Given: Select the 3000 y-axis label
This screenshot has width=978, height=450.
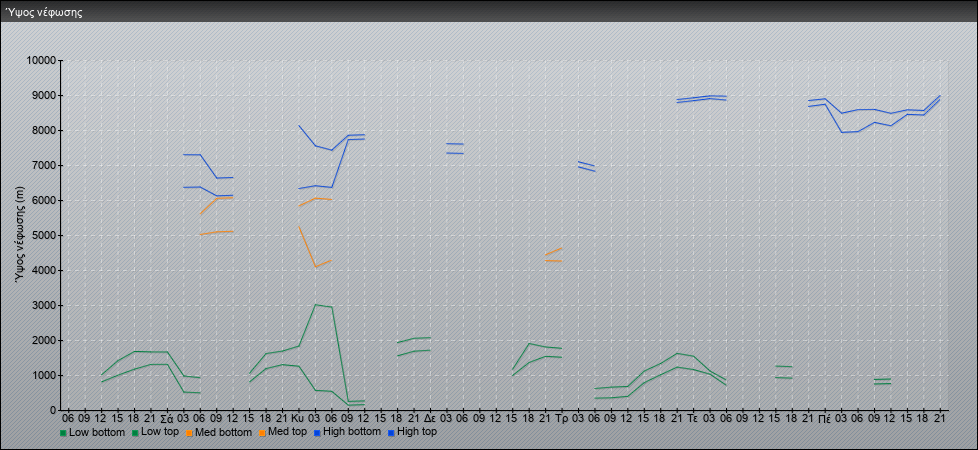Looking at the screenshot, I should click(x=44, y=305).
